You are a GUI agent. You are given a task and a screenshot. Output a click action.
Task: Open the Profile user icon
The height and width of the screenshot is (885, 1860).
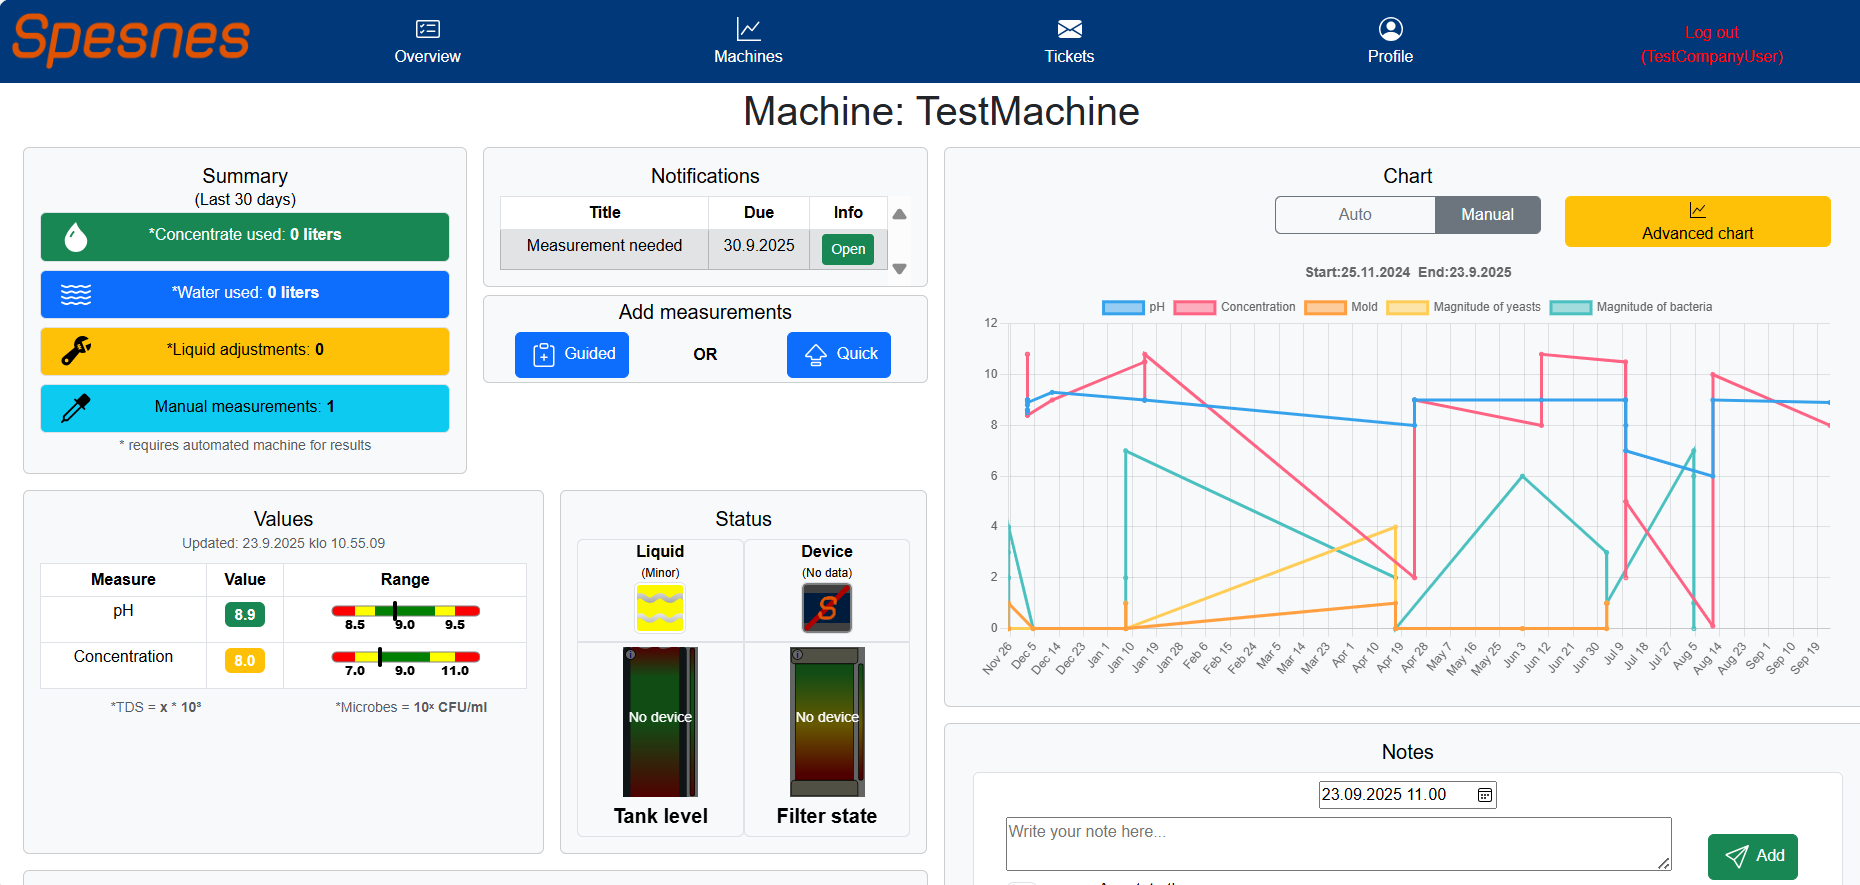1390,29
